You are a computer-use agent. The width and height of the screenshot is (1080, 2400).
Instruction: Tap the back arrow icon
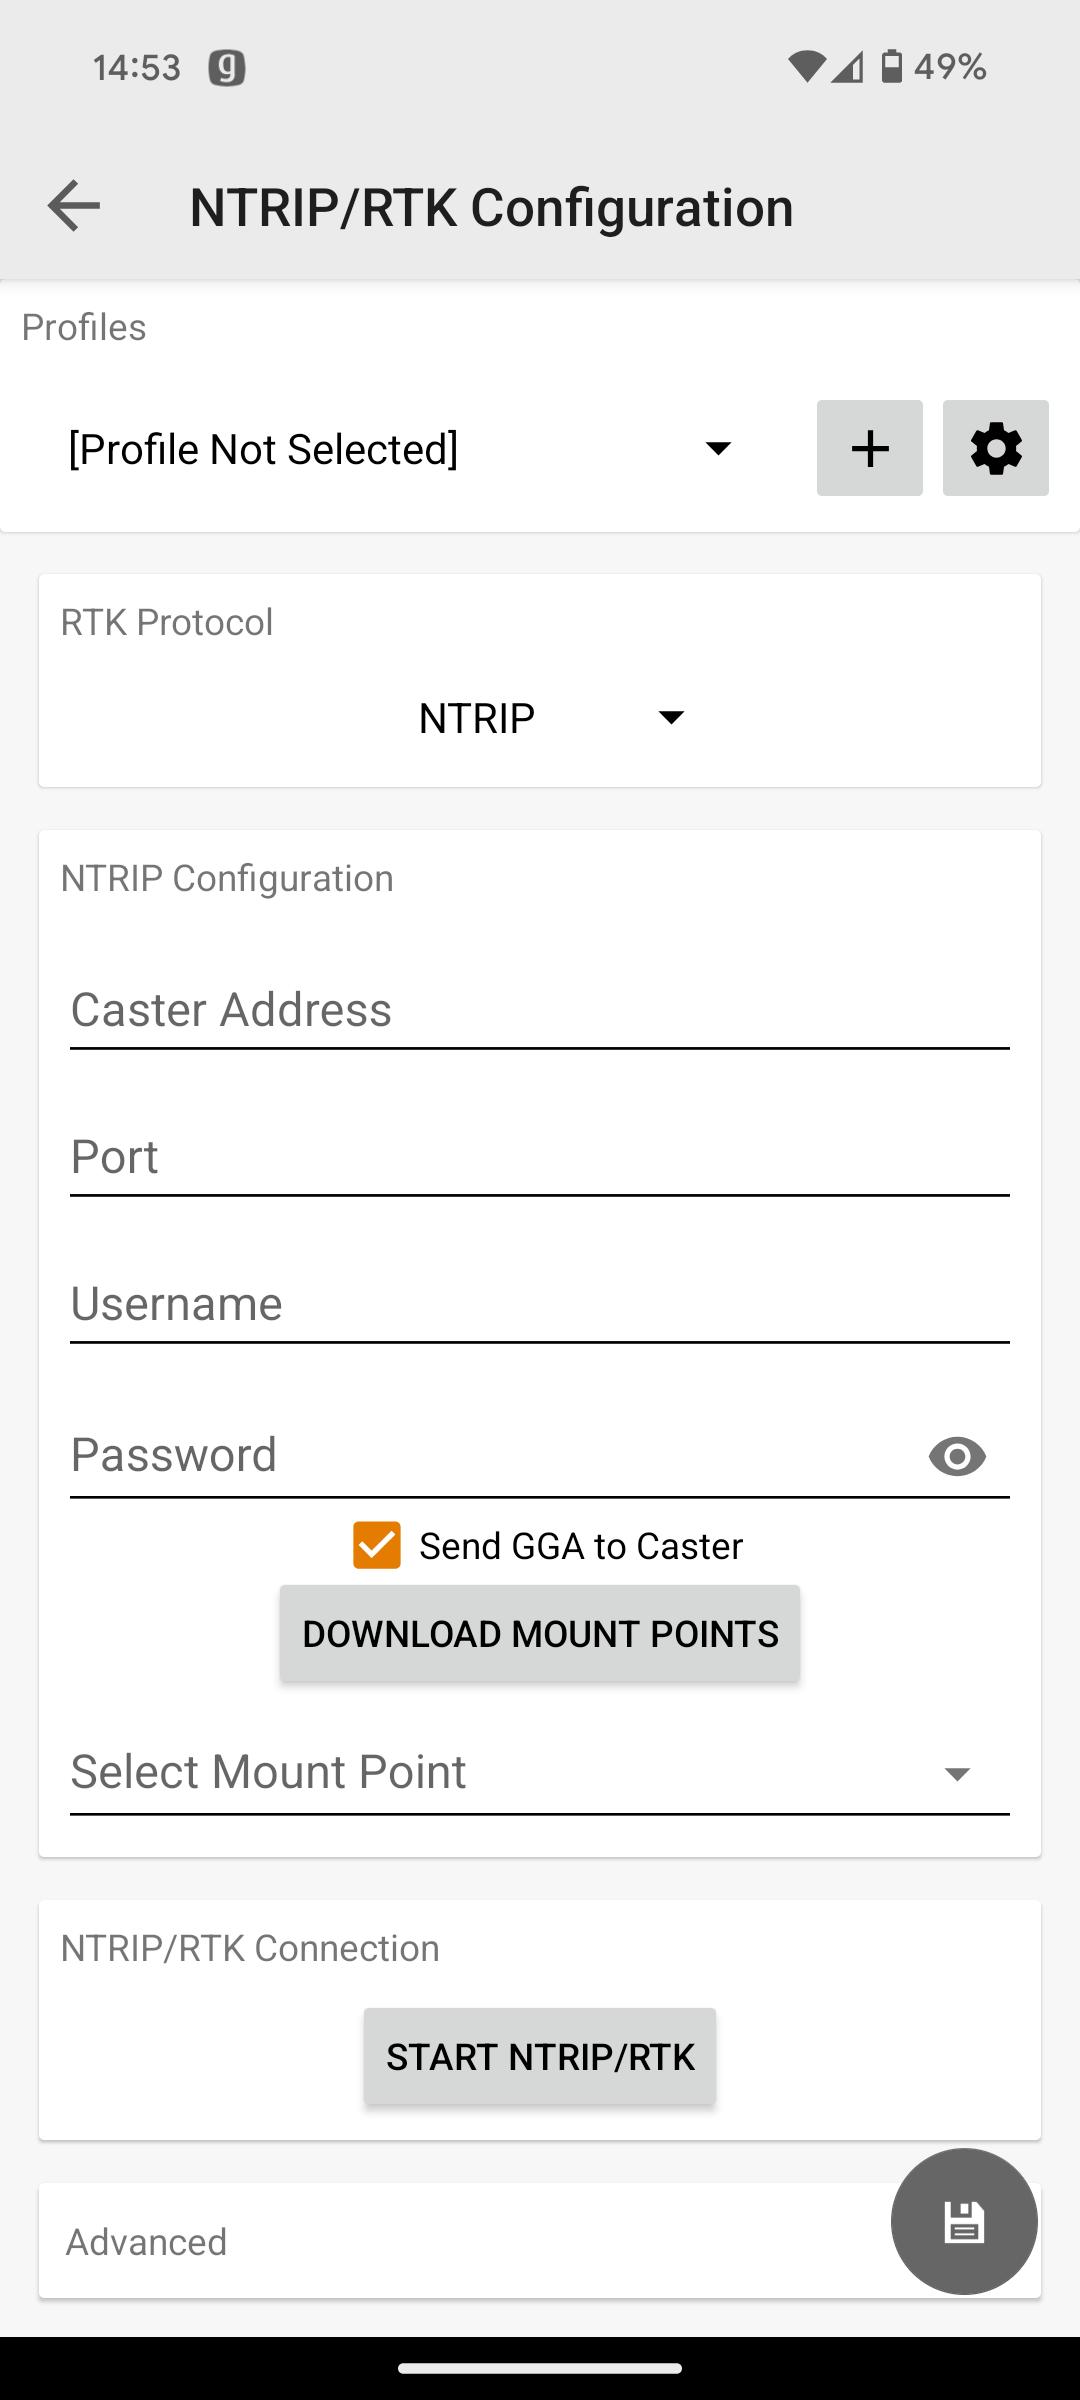(x=74, y=206)
